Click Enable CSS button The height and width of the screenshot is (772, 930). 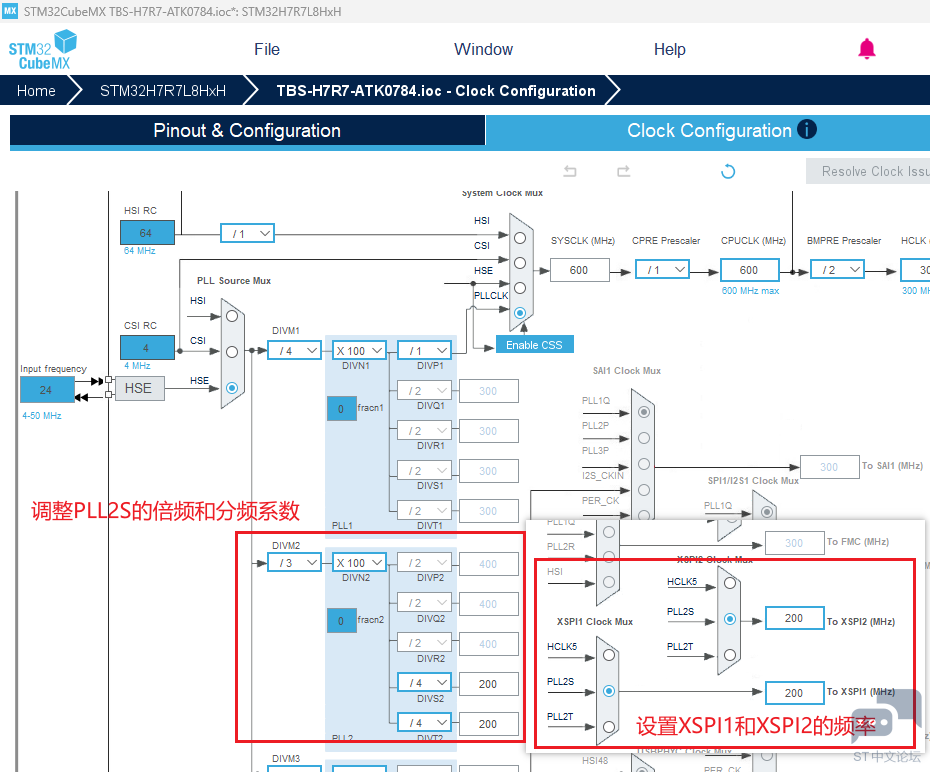point(534,345)
